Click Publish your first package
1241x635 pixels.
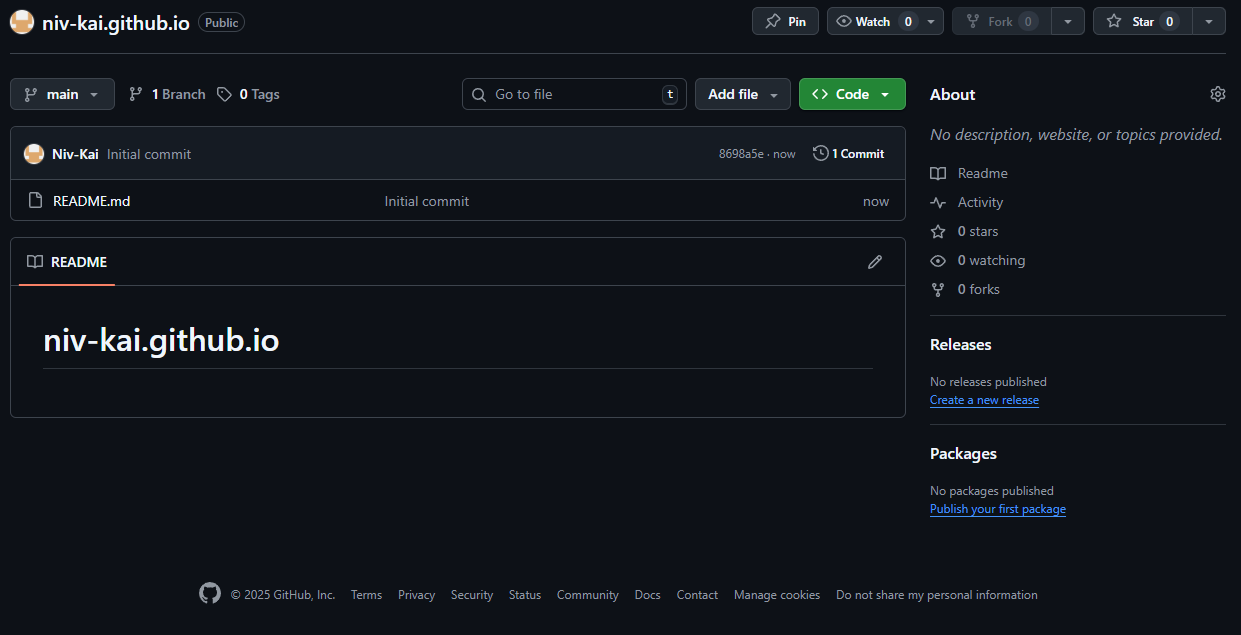pos(998,509)
